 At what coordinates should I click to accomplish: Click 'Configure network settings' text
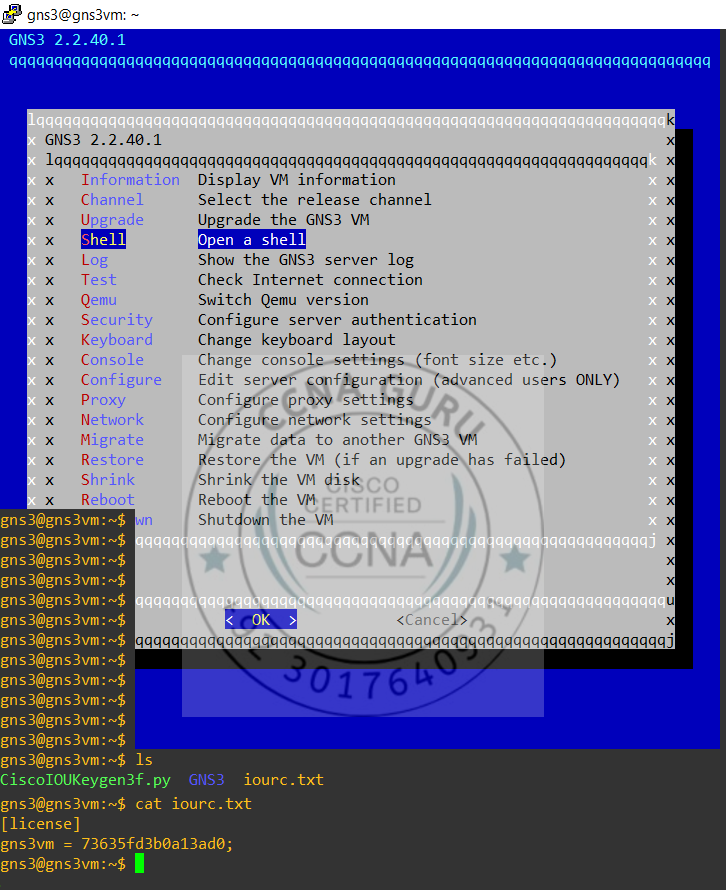(x=315, y=420)
